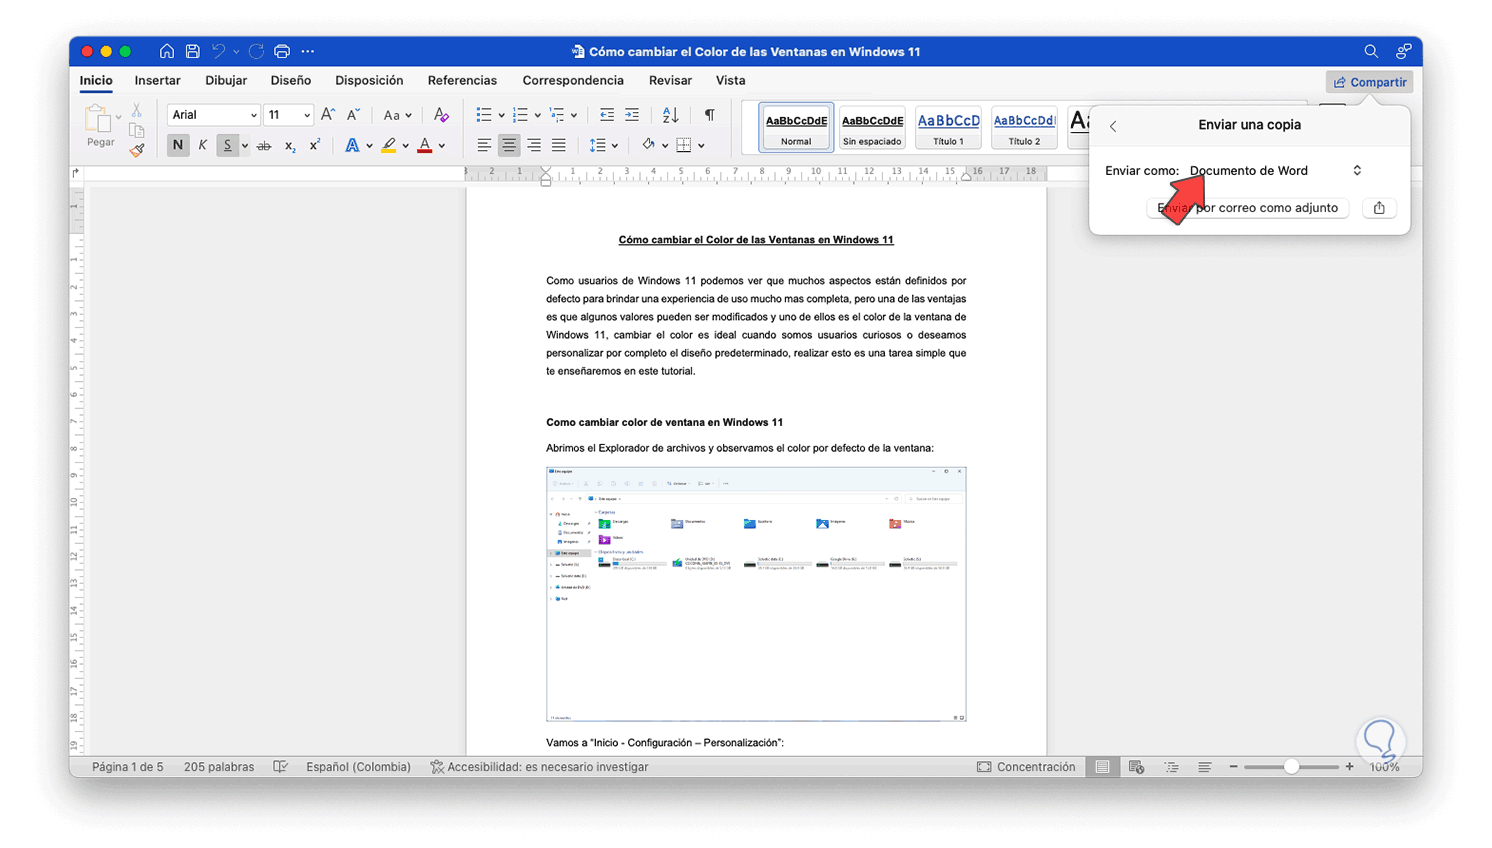Toggle bold formatting (N)
The width and height of the screenshot is (1492, 848).
(x=177, y=145)
